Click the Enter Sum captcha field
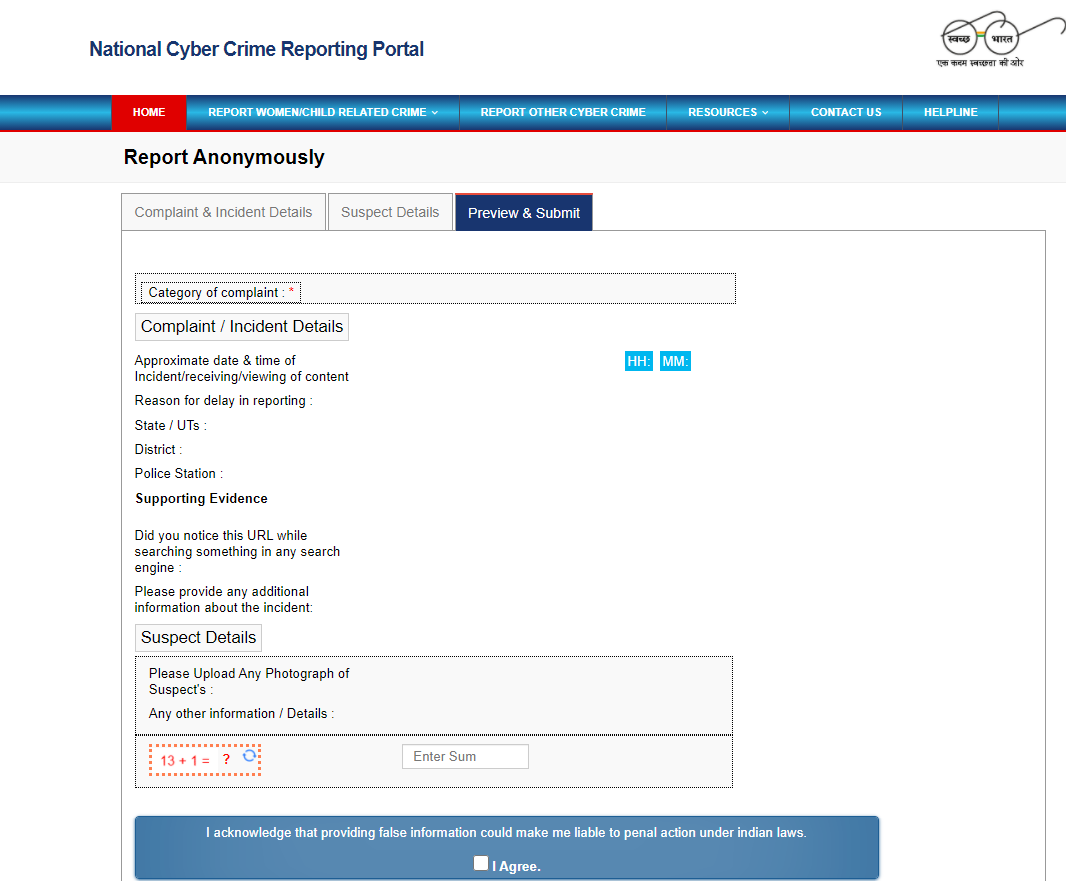The width and height of the screenshot is (1066, 881). (465, 757)
